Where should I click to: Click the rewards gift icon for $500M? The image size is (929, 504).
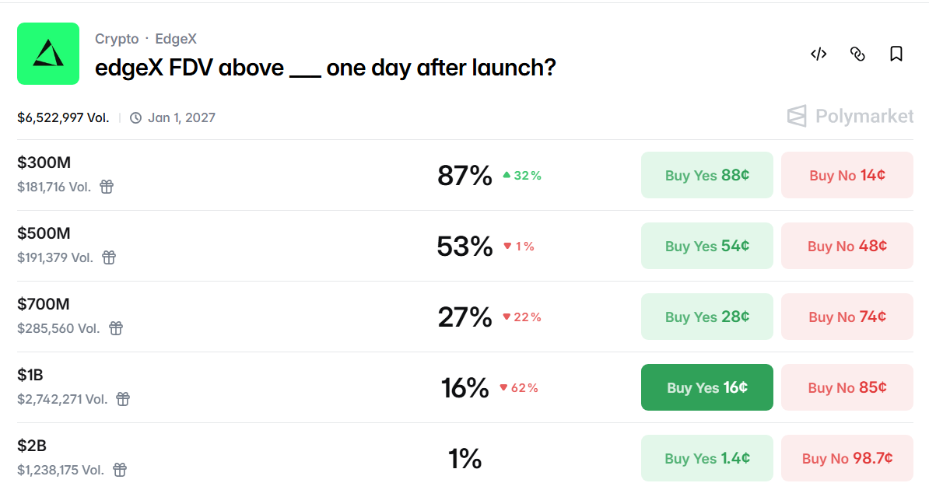click(109, 258)
